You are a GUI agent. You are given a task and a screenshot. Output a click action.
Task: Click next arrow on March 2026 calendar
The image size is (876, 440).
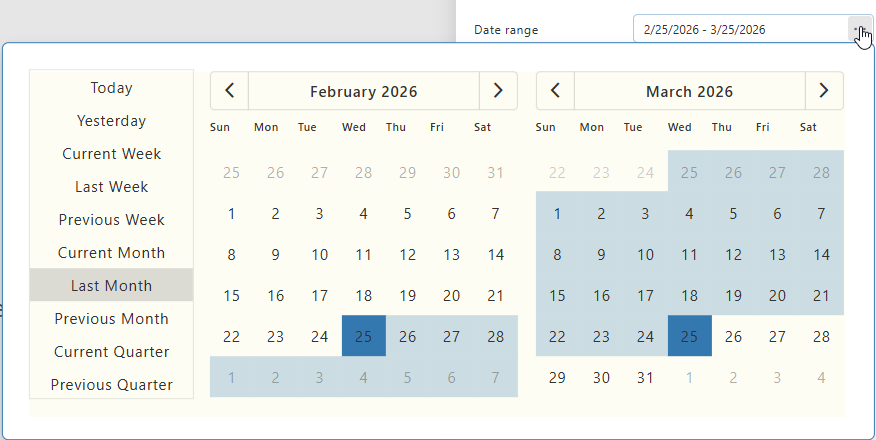[x=824, y=91]
